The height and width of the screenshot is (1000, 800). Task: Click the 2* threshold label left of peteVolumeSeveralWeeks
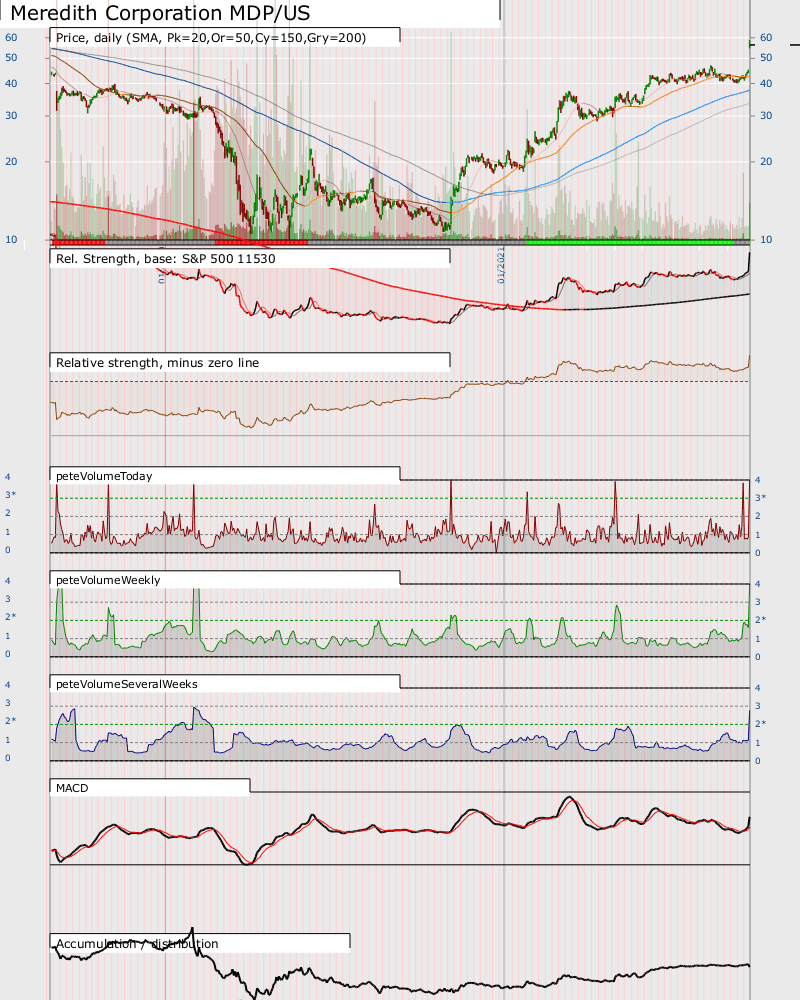[11, 721]
